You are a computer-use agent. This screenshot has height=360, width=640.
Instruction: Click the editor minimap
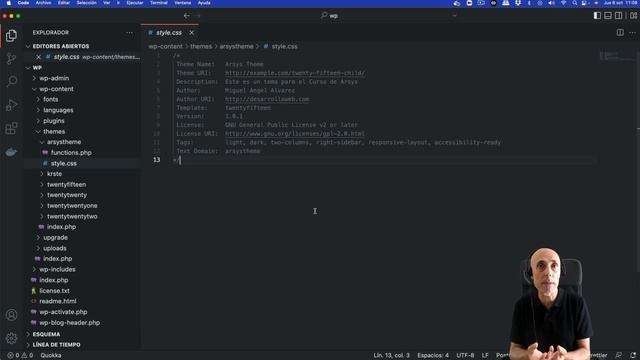coord(616,57)
